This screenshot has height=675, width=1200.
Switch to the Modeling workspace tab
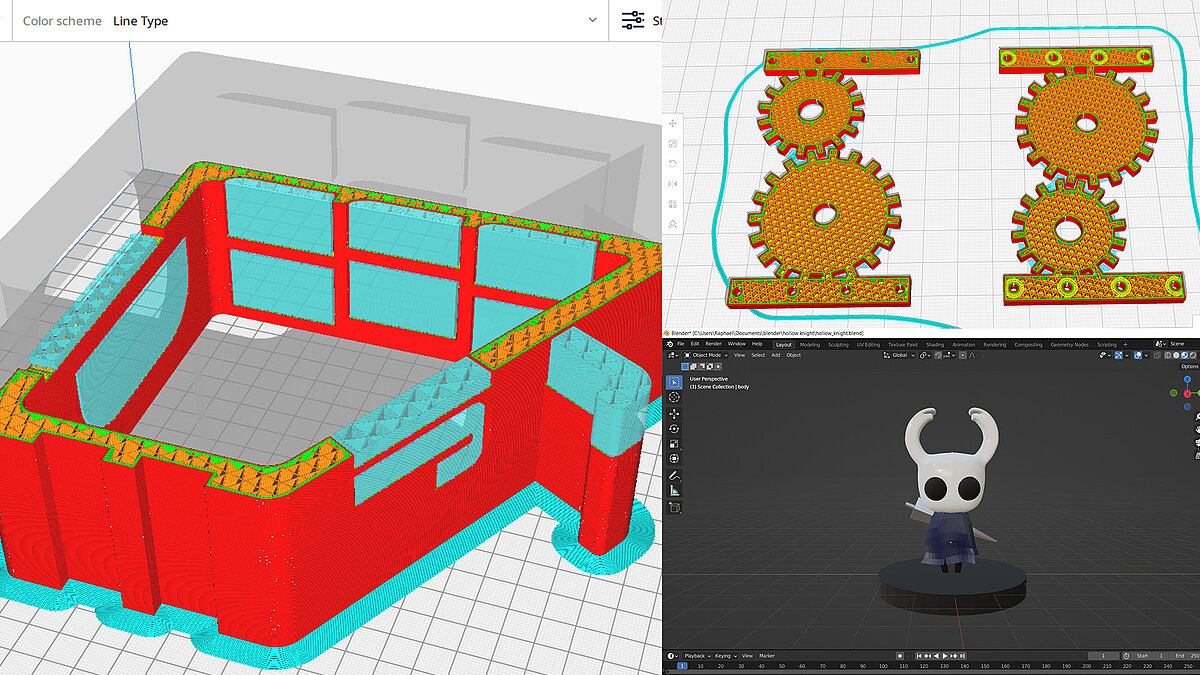810,344
